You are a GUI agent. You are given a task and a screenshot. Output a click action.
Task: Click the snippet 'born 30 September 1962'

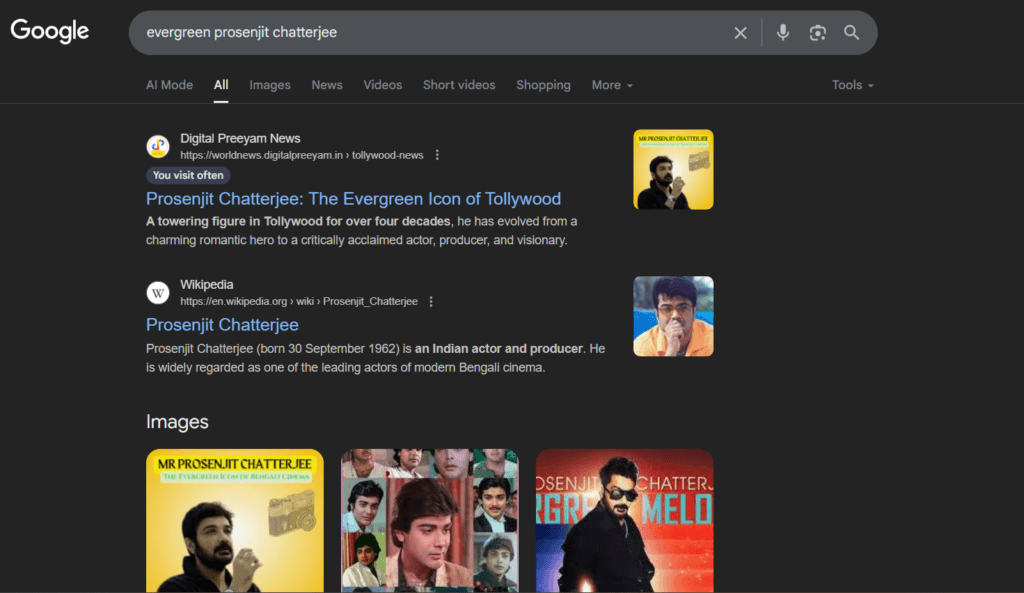[x=327, y=349]
